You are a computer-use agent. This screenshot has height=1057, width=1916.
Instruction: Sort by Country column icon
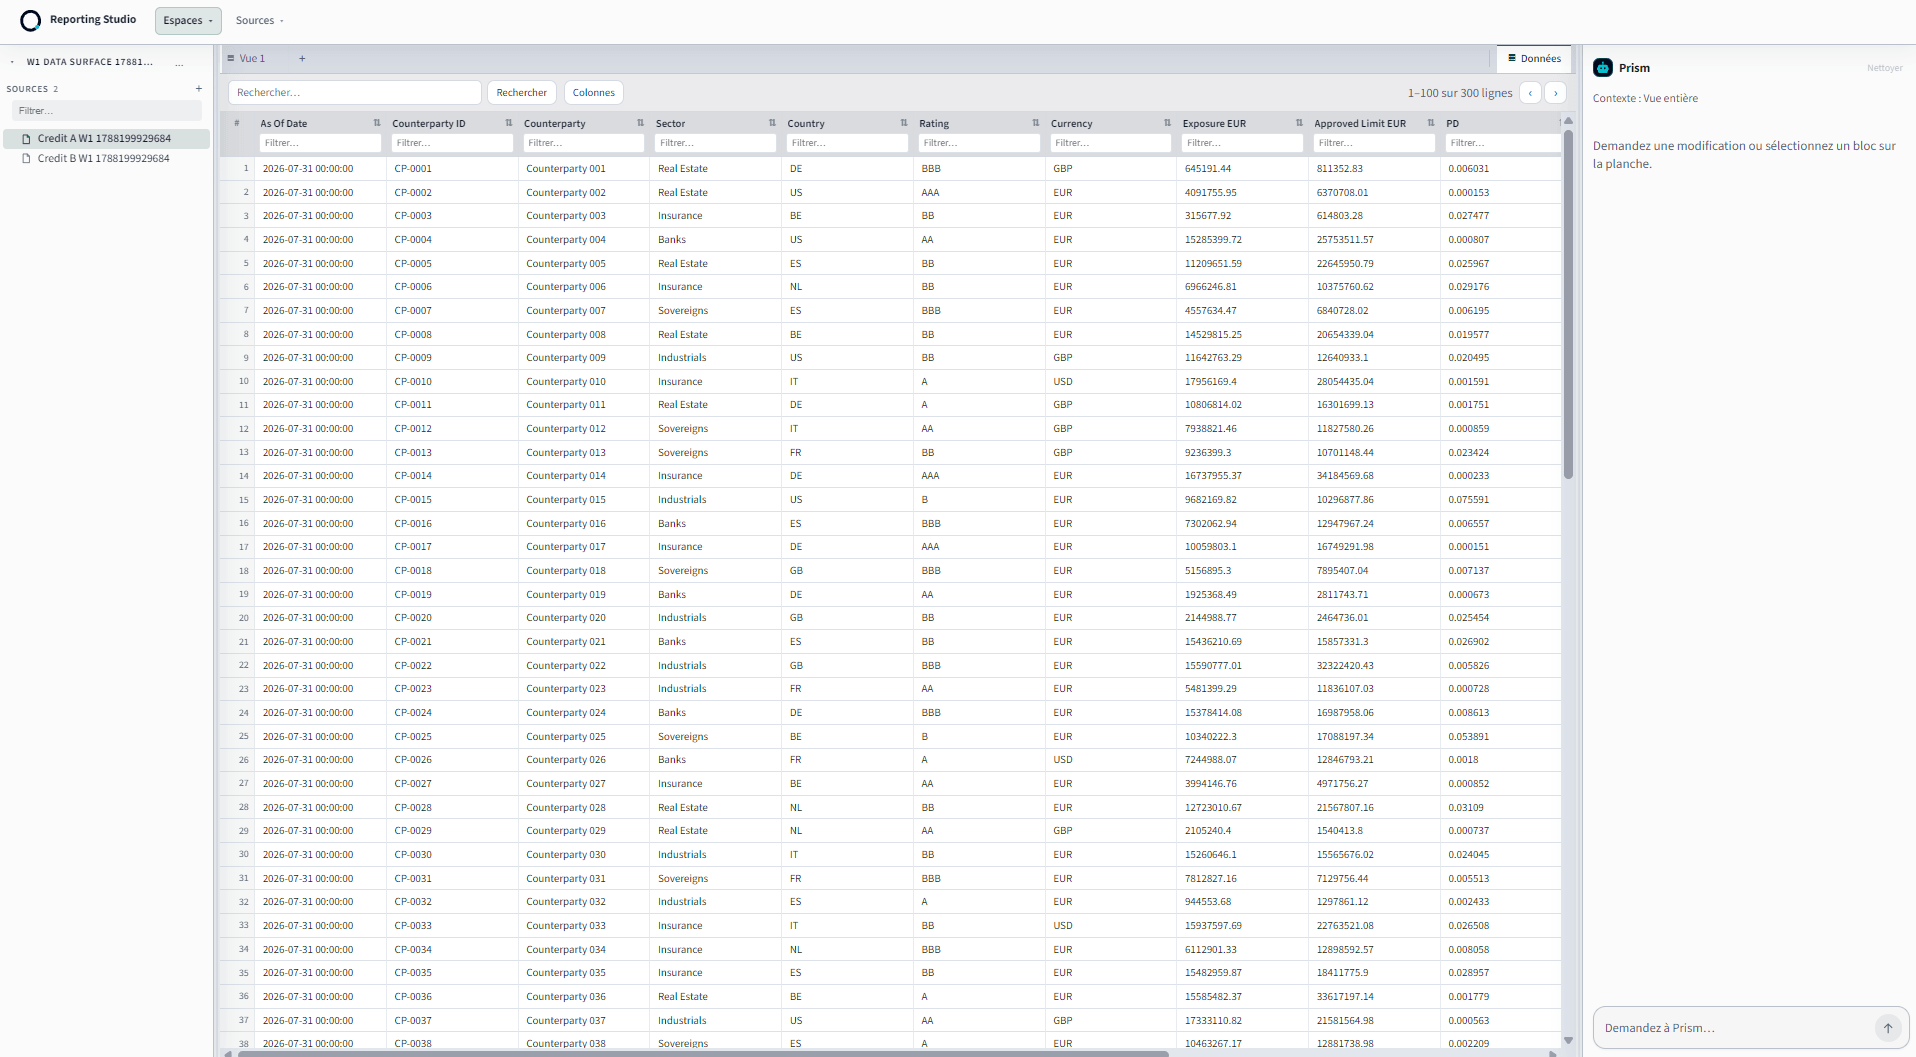(x=904, y=123)
